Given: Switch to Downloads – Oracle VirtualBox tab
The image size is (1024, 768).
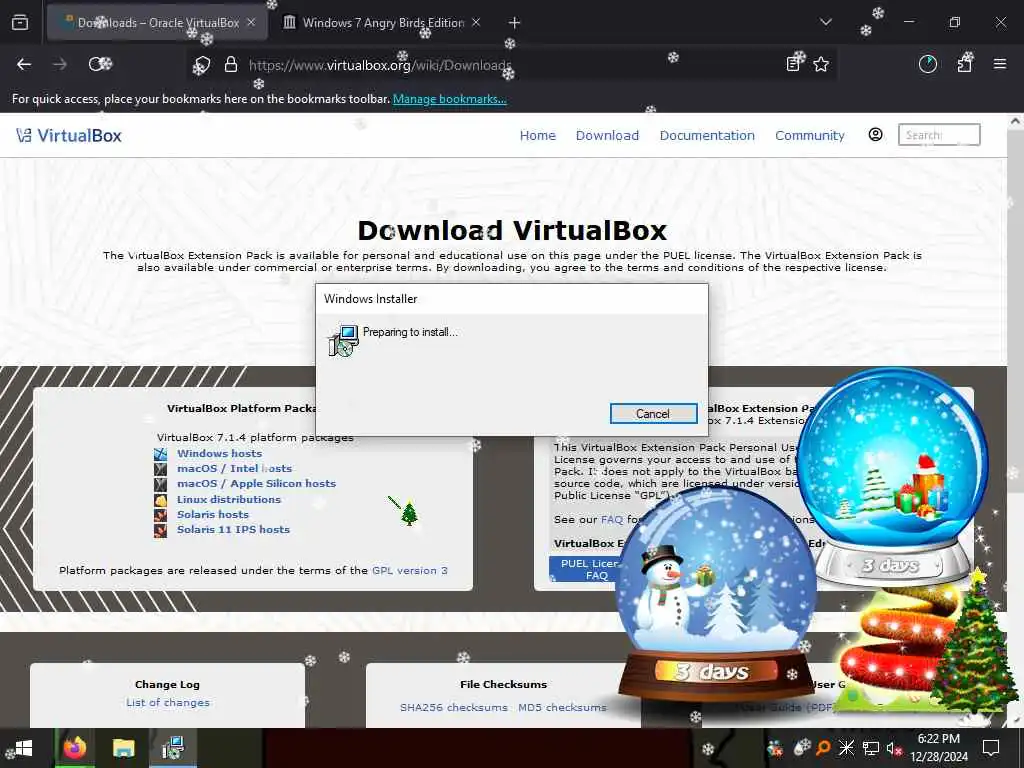Looking at the screenshot, I should point(157,23).
